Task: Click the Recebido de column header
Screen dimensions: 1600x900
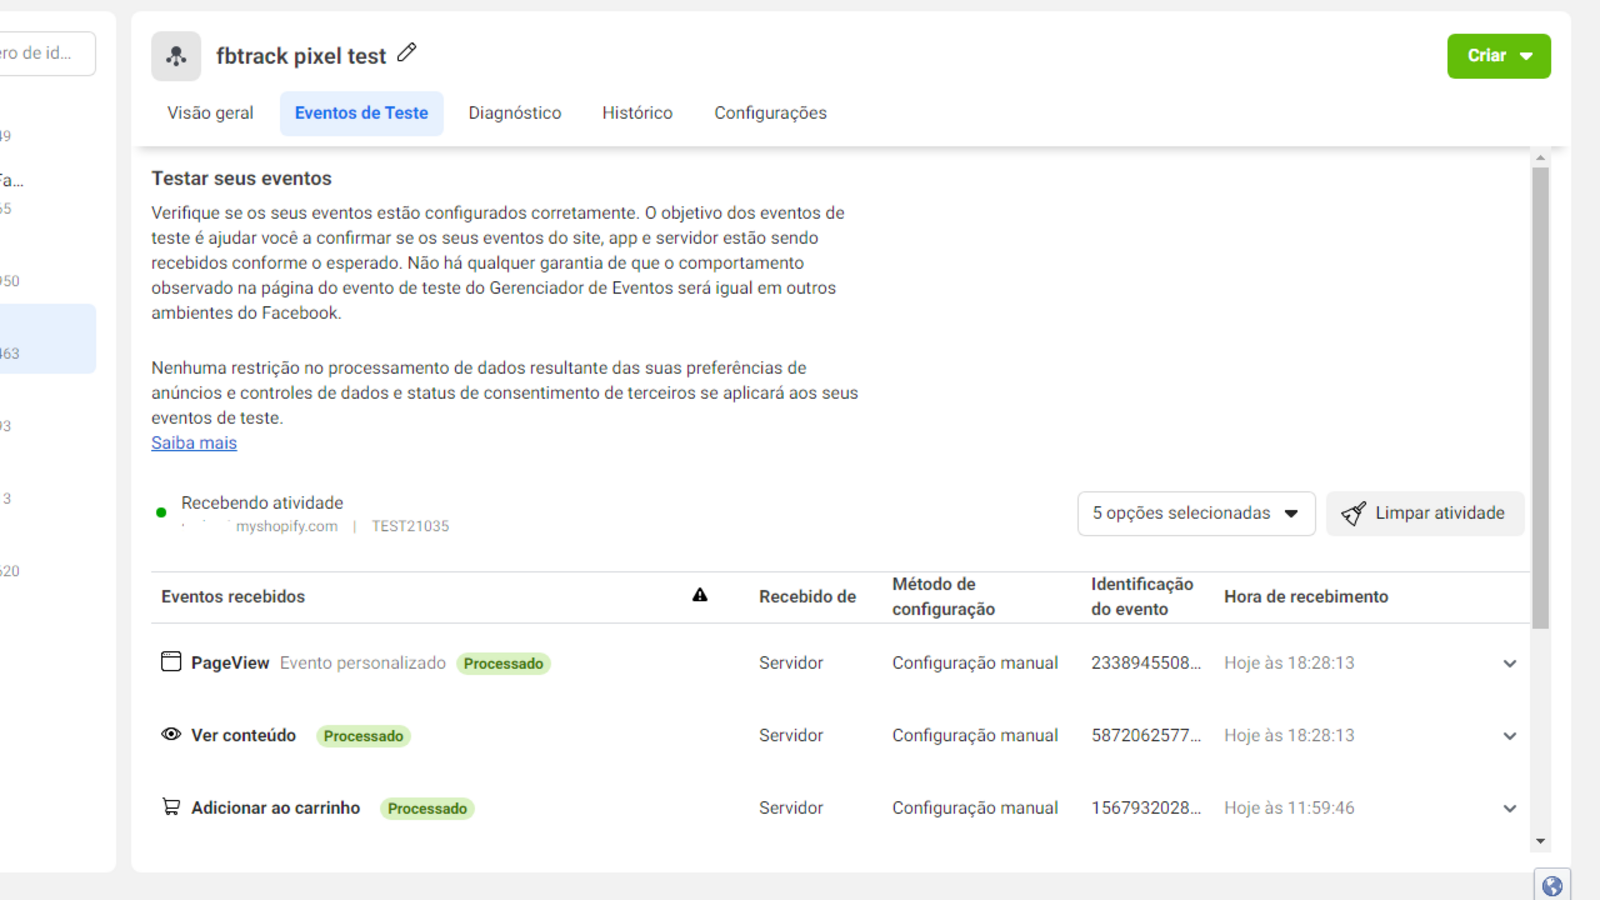Action: (807, 596)
